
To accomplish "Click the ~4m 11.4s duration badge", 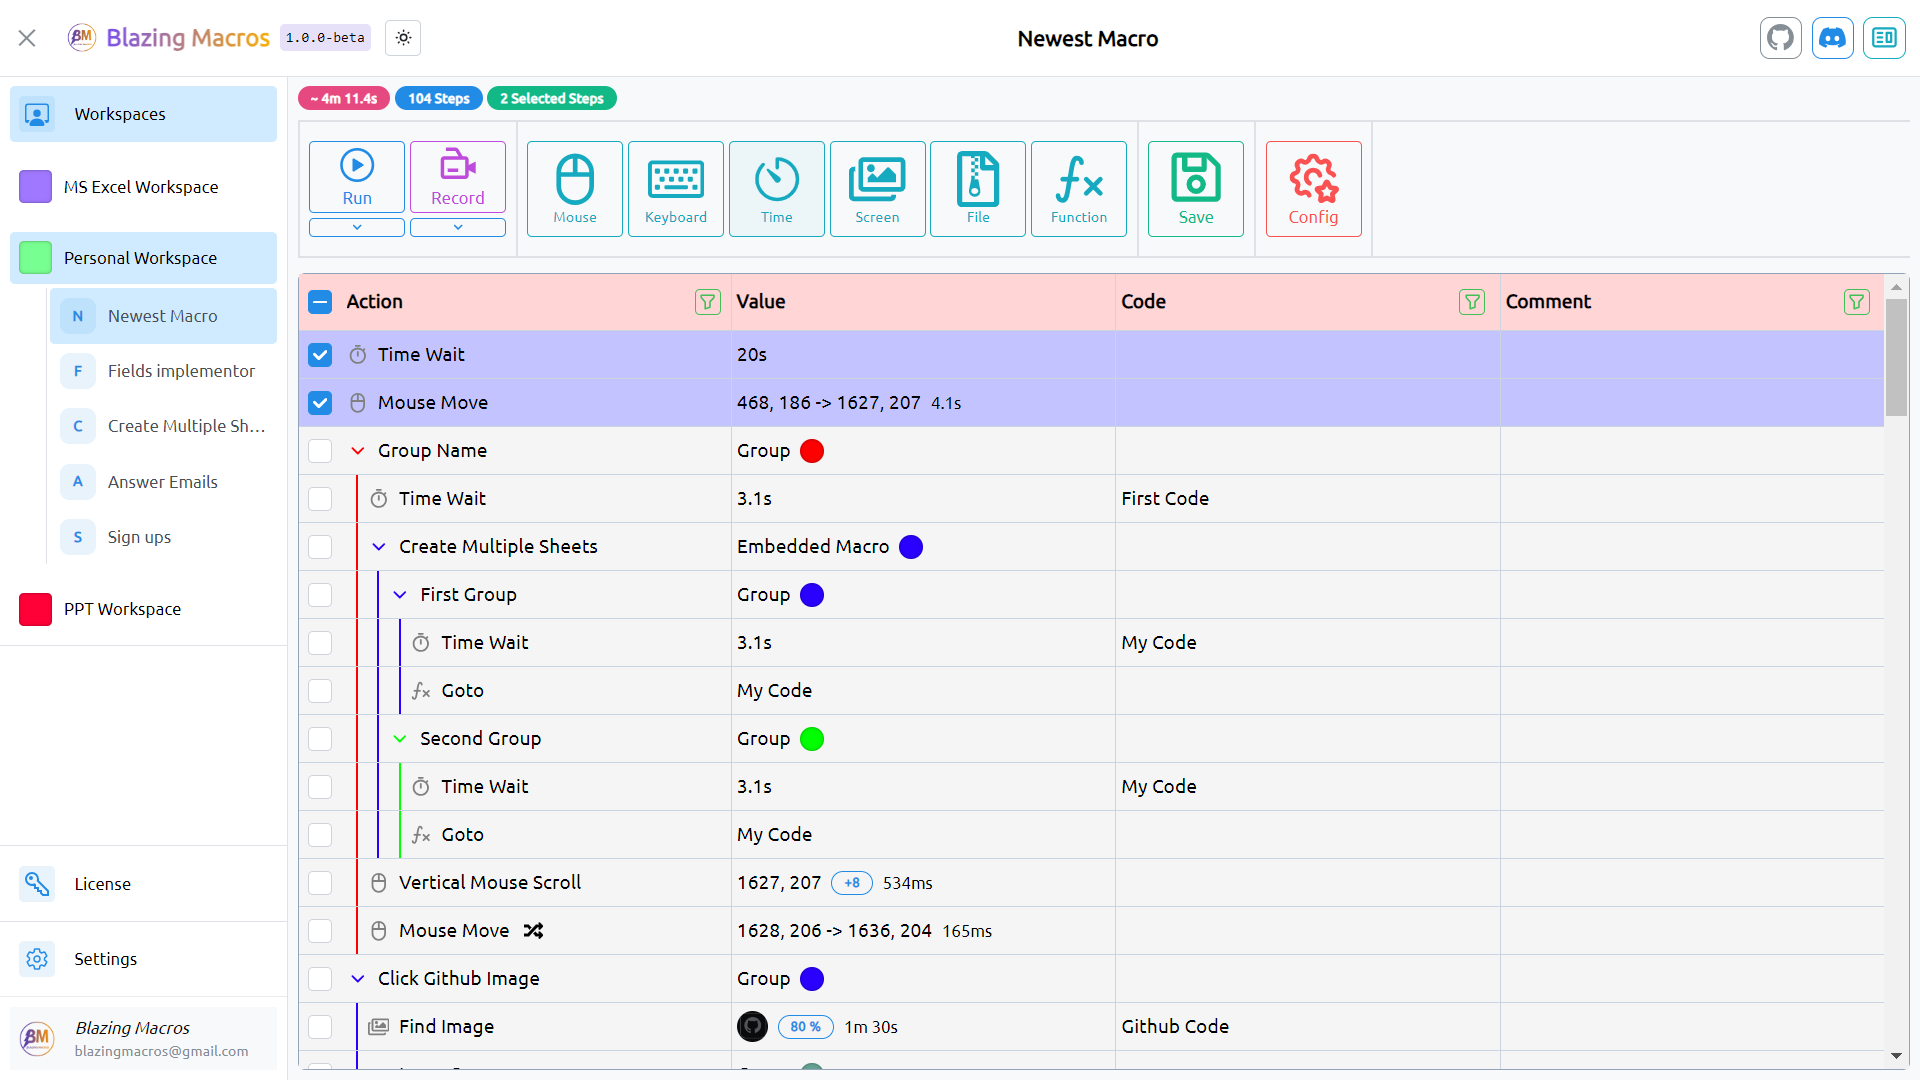I will (344, 98).
